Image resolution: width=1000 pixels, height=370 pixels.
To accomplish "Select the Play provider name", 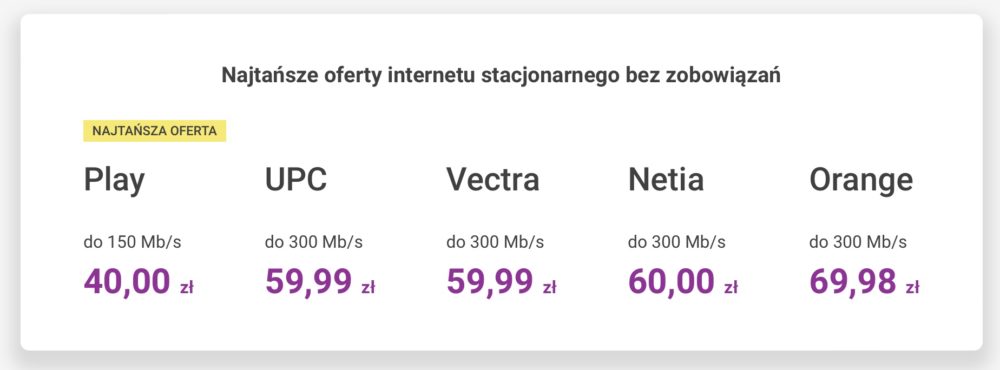I will [114, 181].
